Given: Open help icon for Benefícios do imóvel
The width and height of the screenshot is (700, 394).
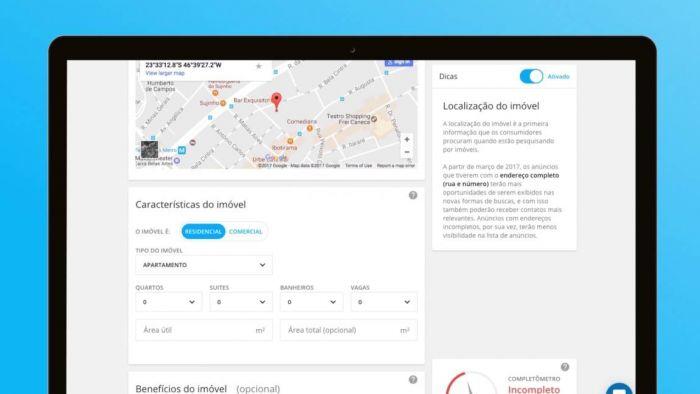Looking at the screenshot, I should [x=413, y=379].
